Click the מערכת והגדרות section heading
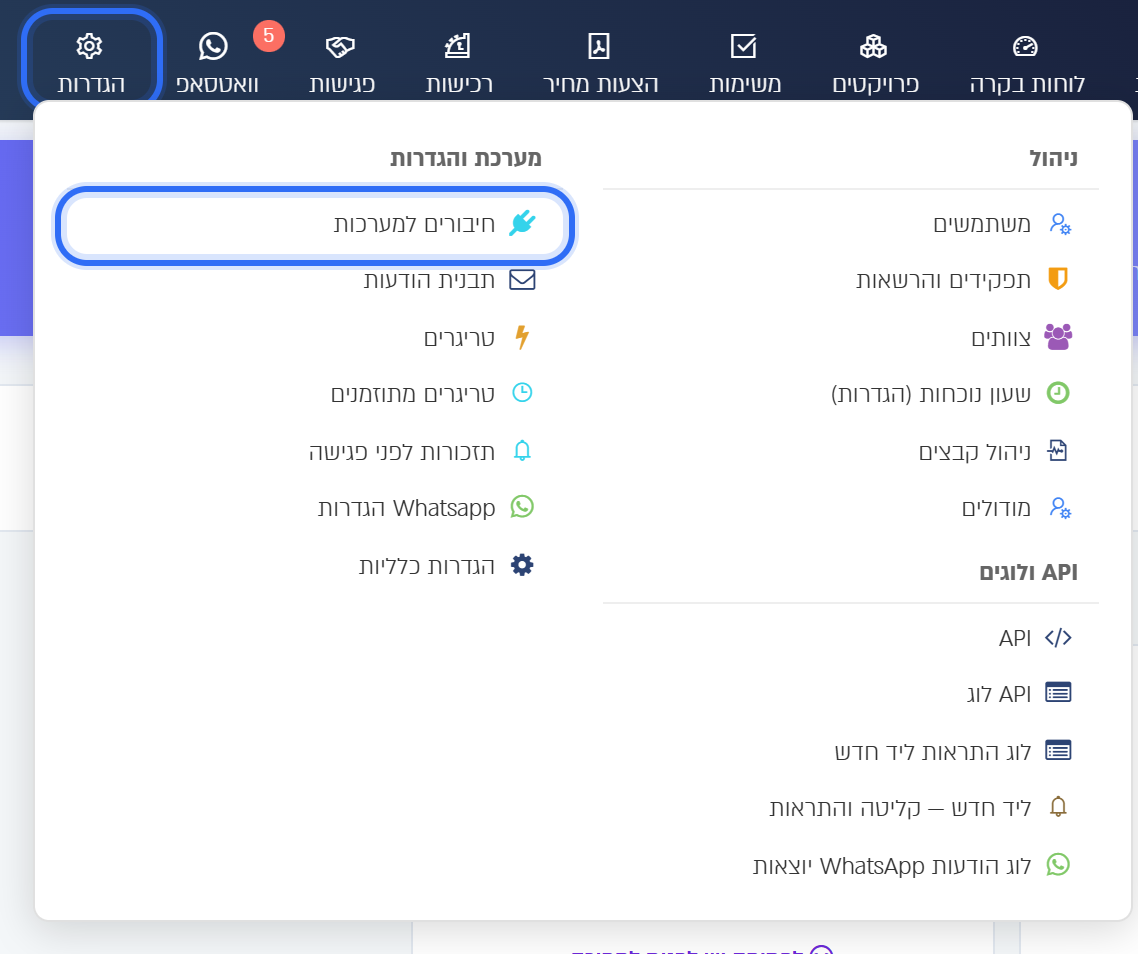 (x=466, y=158)
